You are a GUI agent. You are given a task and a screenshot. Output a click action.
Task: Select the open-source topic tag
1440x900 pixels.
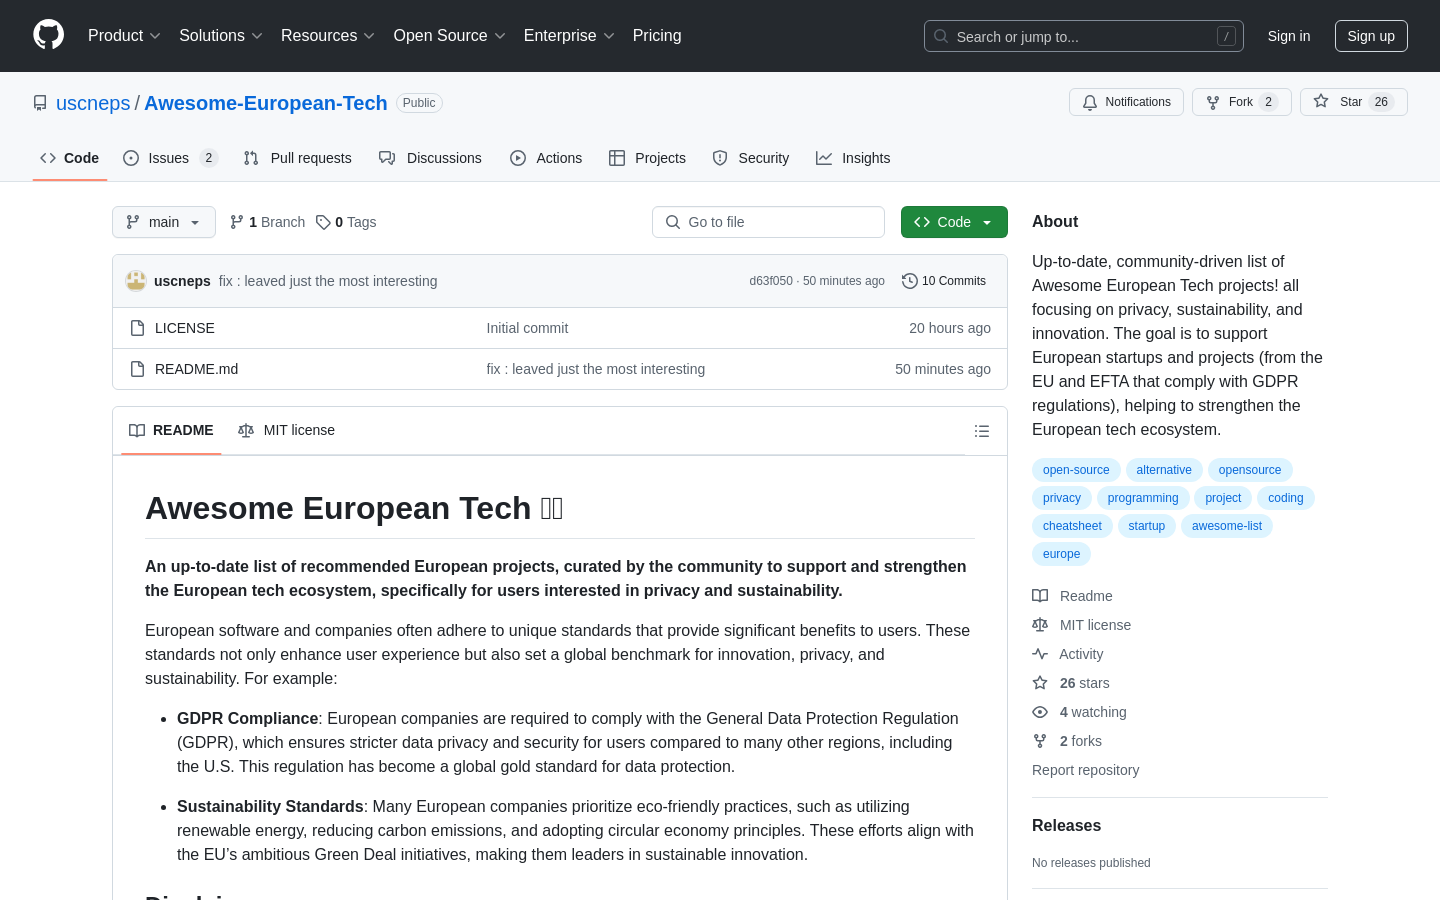point(1076,470)
